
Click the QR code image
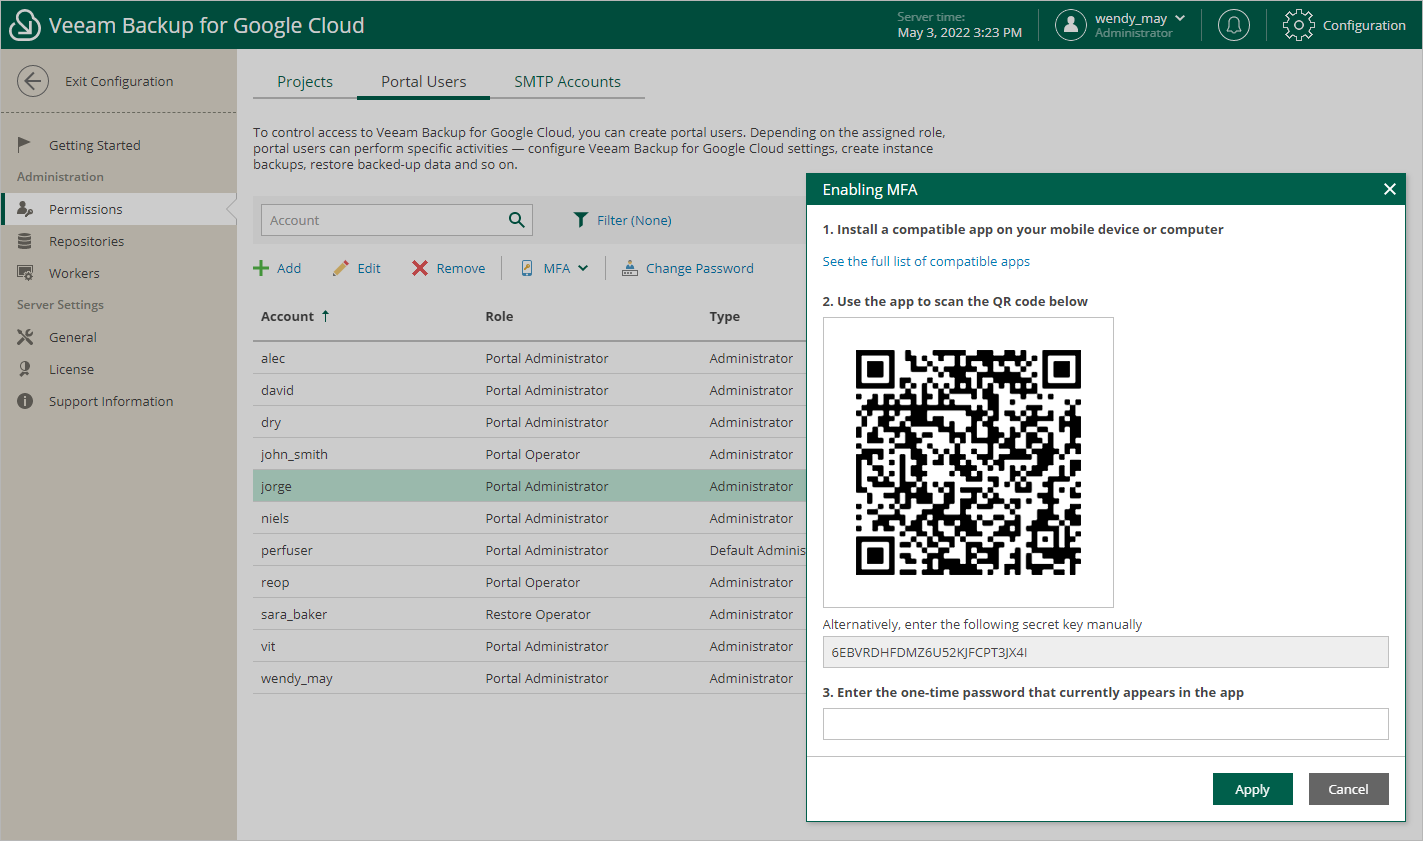pyautogui.click(x=968, y=462)
